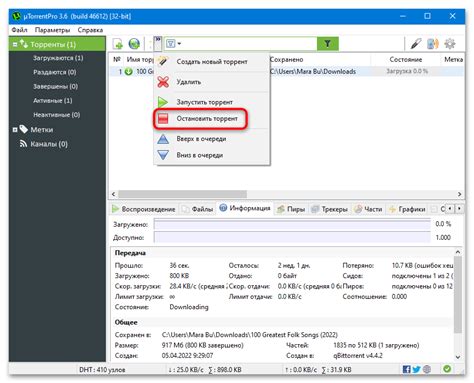Click the blue down-triangle queue icon
This screenshot has width=474, height=383.
(163, 155)
